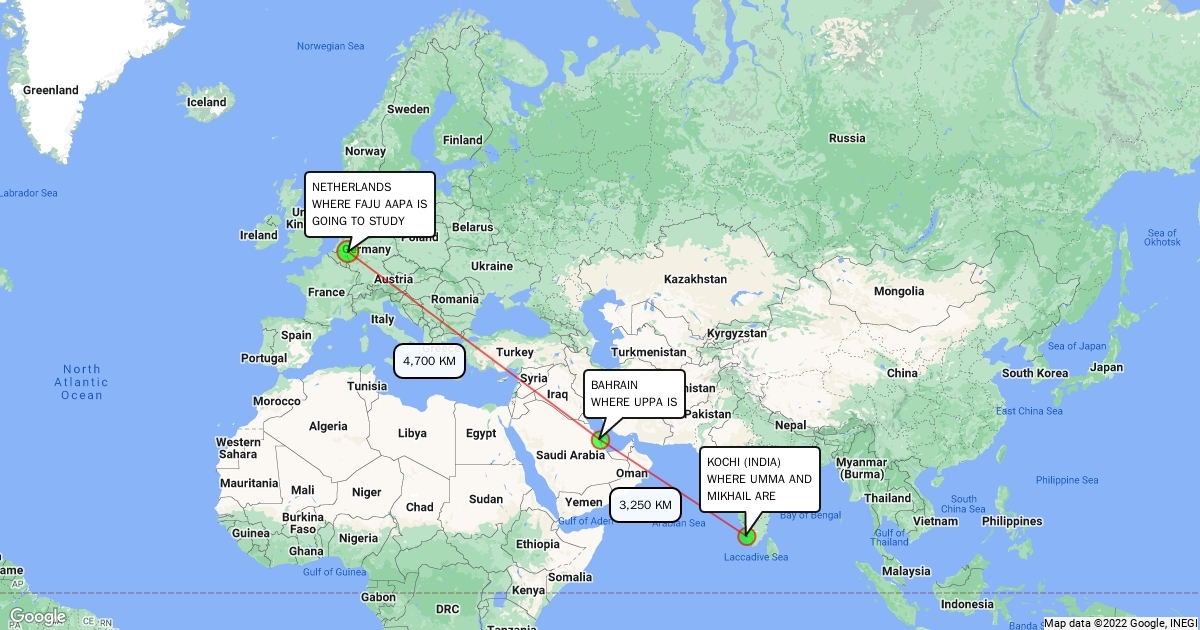Click the Sweden label
Screen dimensions: 1200x630
coord(408,109)
